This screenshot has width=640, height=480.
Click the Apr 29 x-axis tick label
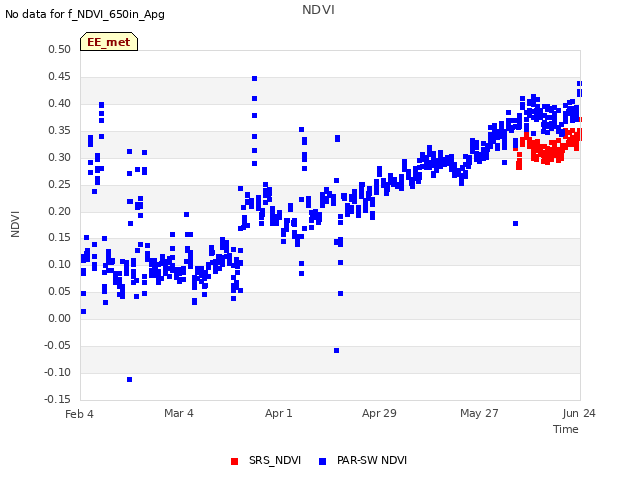pyautogui.click(x=379, y=413)
